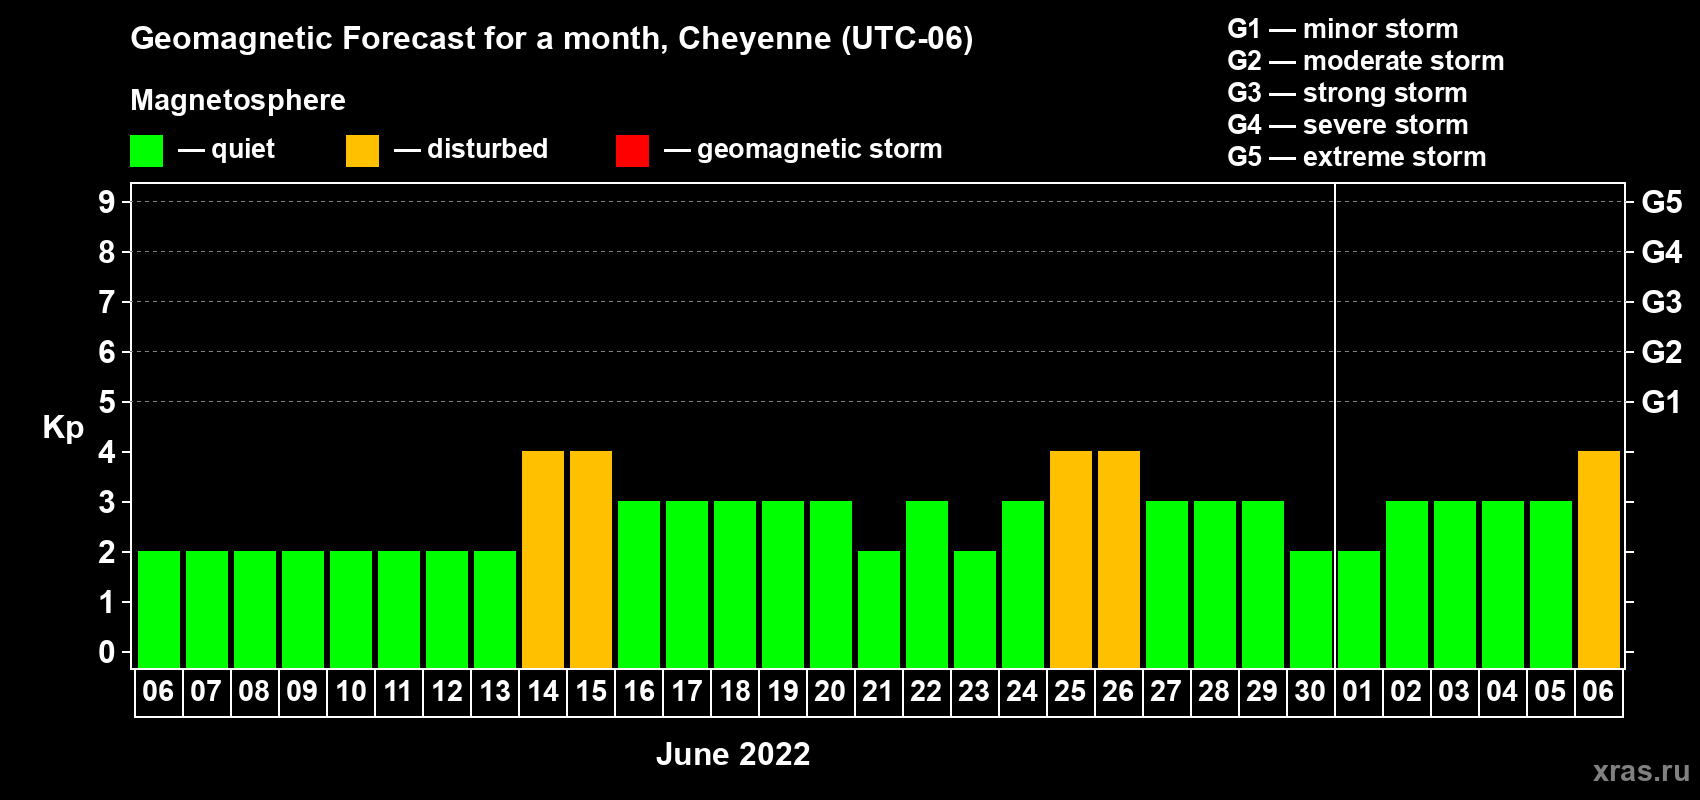Click the '09' date label

tap(302, 692)
